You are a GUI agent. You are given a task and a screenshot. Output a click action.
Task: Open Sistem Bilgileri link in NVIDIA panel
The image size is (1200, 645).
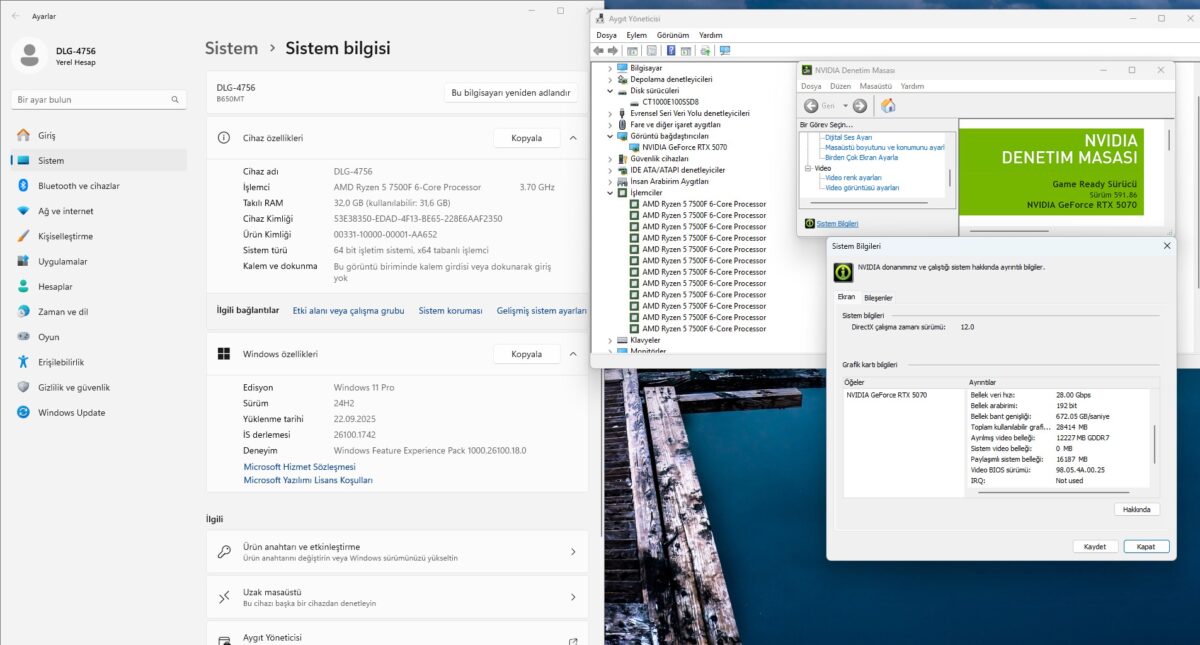(838, 224)
